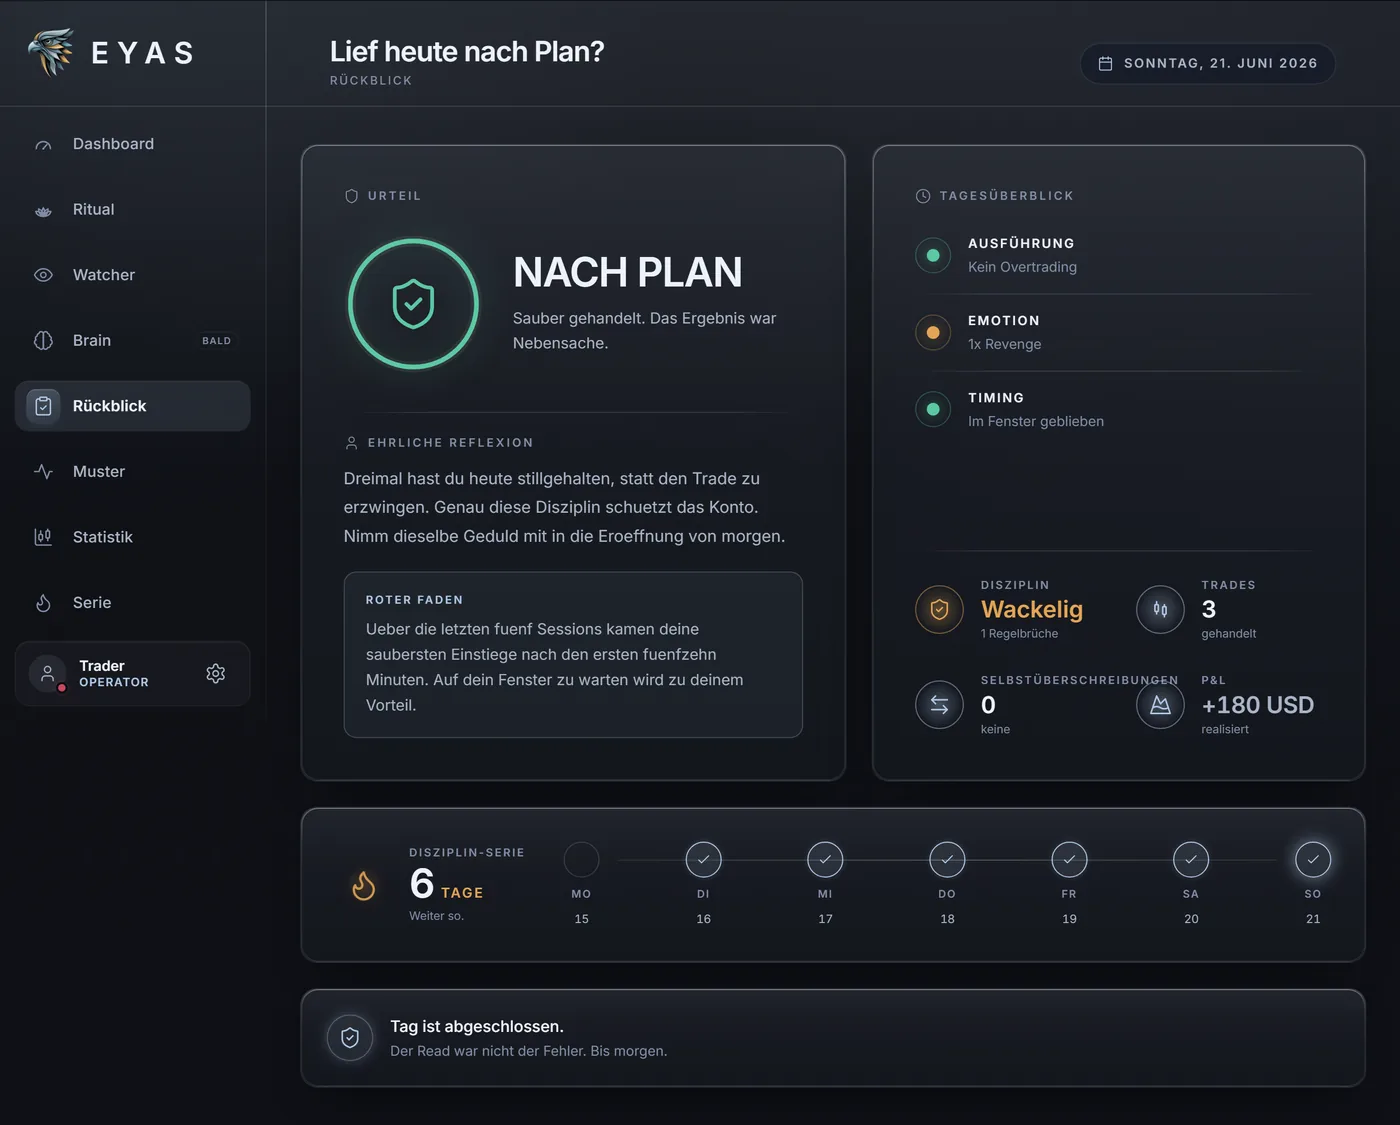The image size is (1400, 1125).
Task: Open the settings gear next to Trader
Action: click(215, 674)
